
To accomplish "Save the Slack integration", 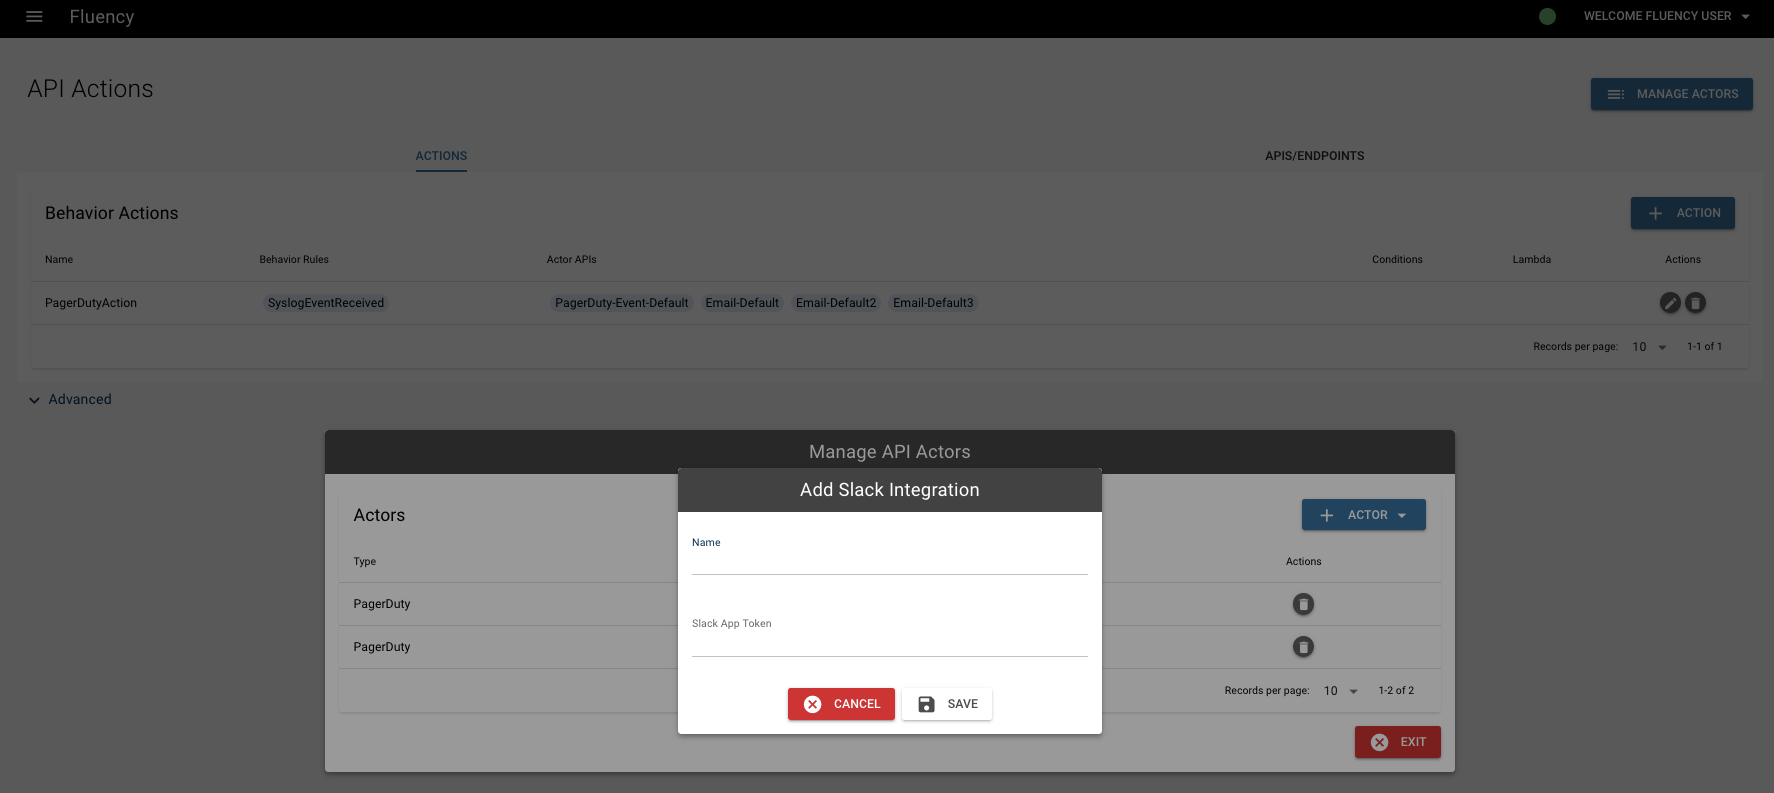I will (947, 704).
